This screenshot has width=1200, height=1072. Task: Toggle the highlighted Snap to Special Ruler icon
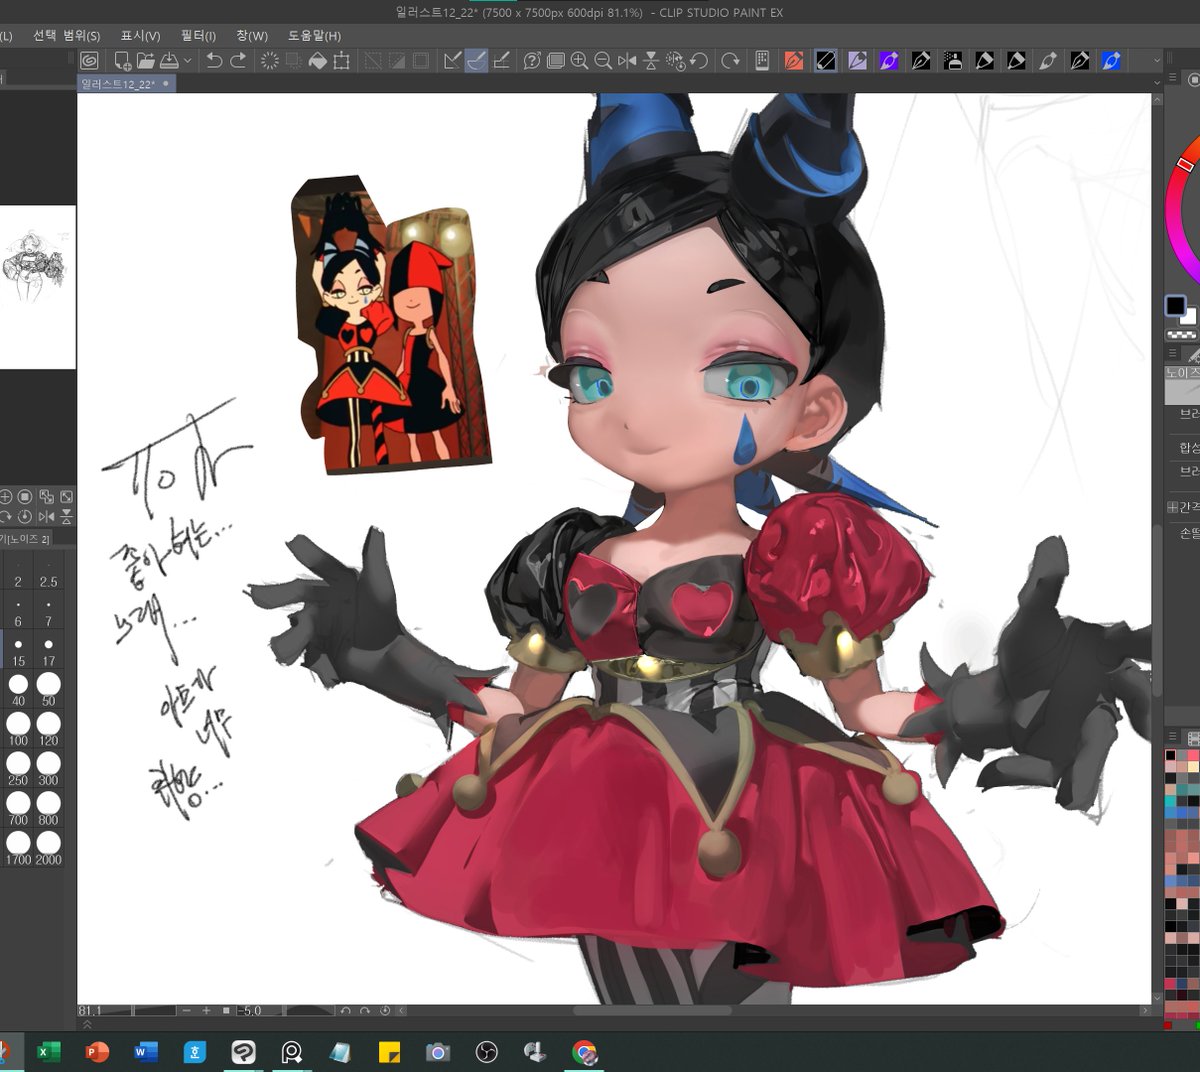pos(477,61)
